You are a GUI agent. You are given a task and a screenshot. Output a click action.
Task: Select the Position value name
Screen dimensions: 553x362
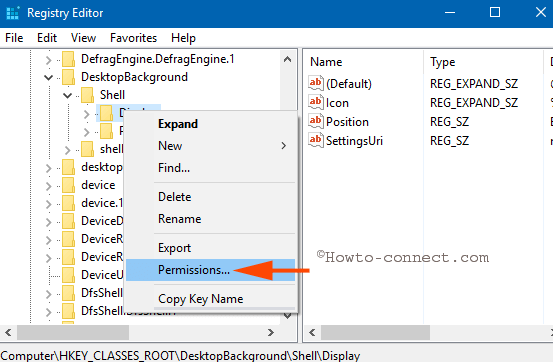coord(347,122)
